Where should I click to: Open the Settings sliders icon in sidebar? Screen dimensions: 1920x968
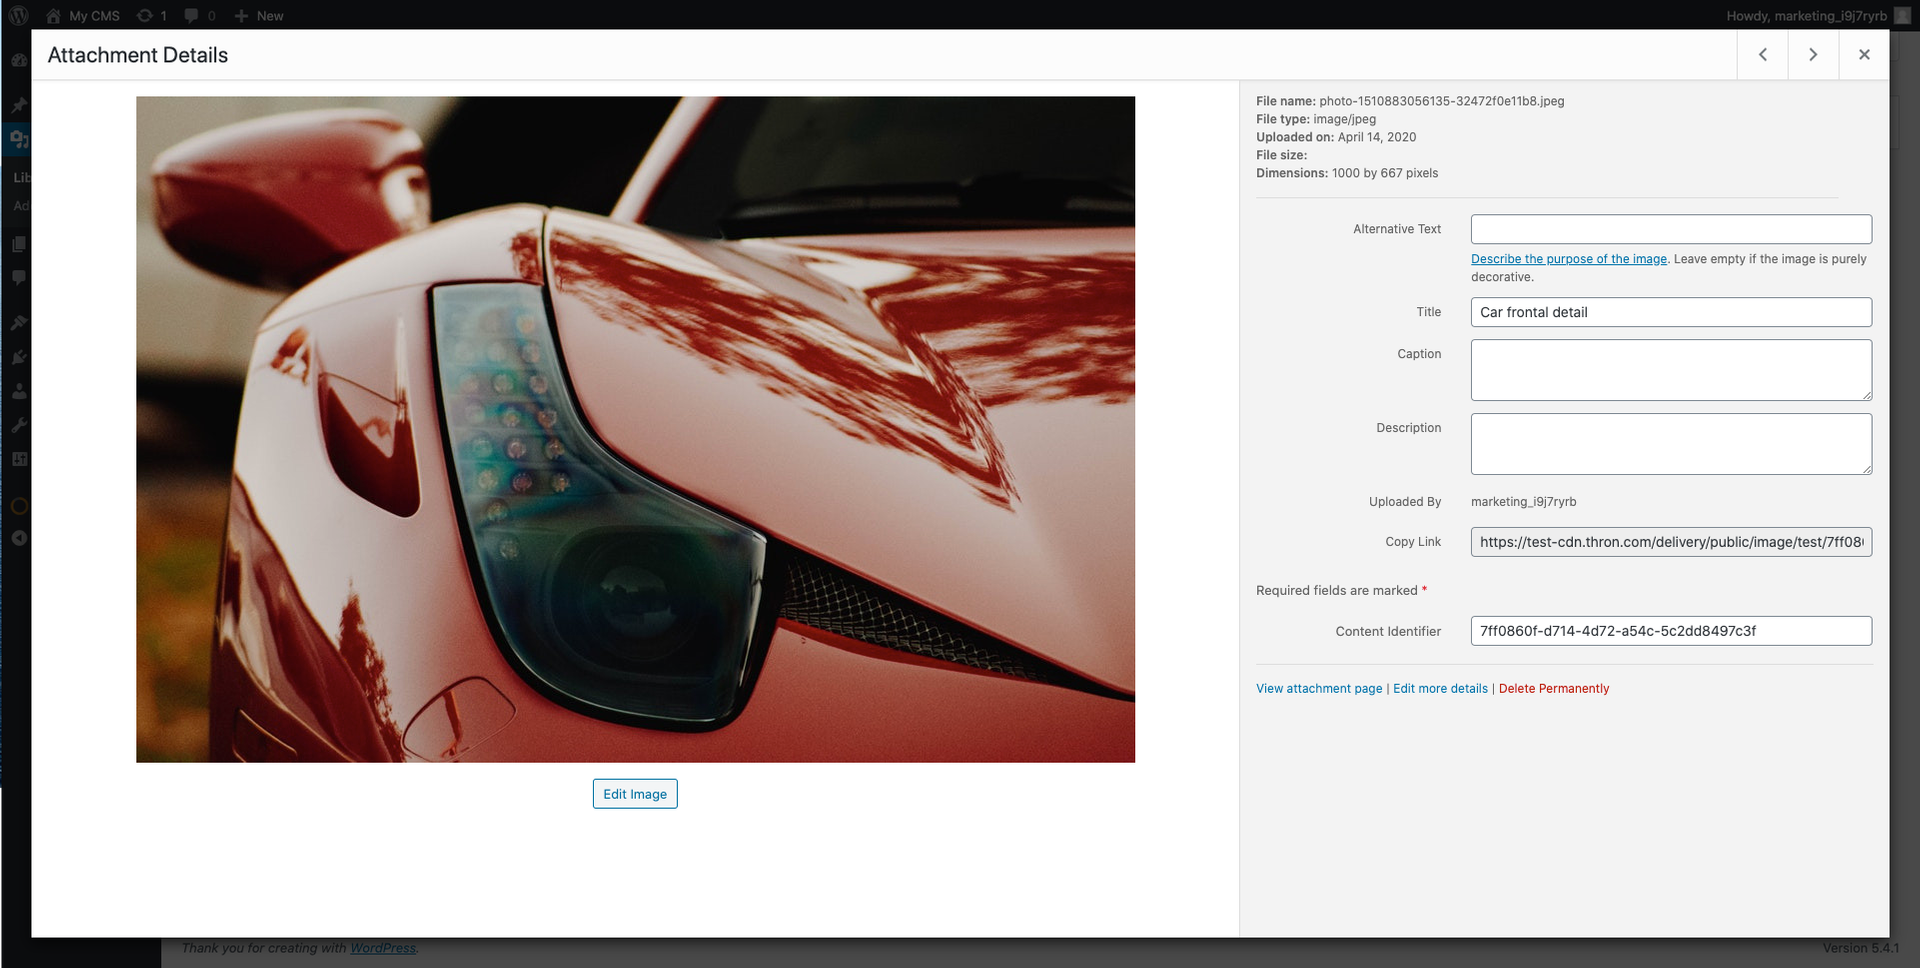point(18,459)
